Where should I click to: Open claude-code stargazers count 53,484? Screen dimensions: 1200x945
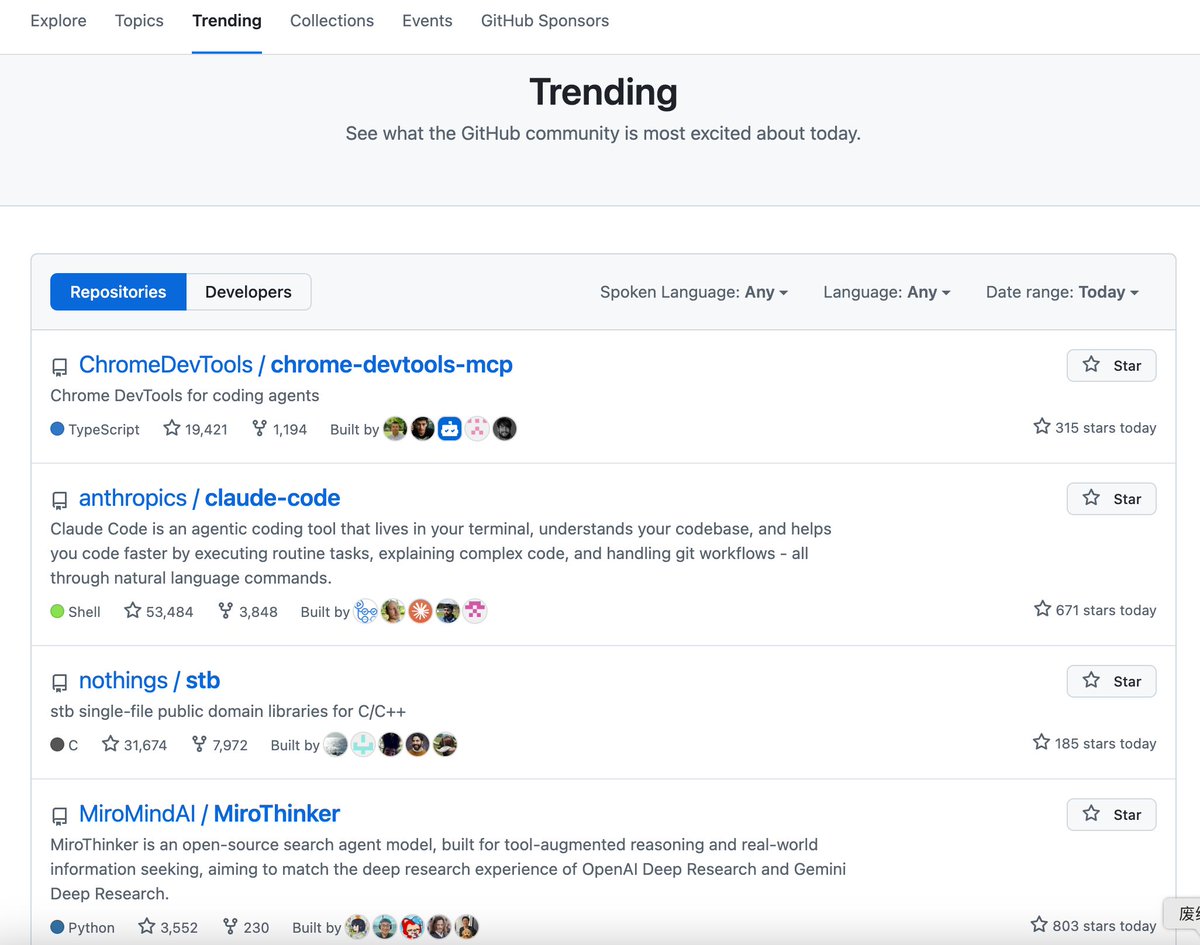pyautogui.click(x=159, y=611)
